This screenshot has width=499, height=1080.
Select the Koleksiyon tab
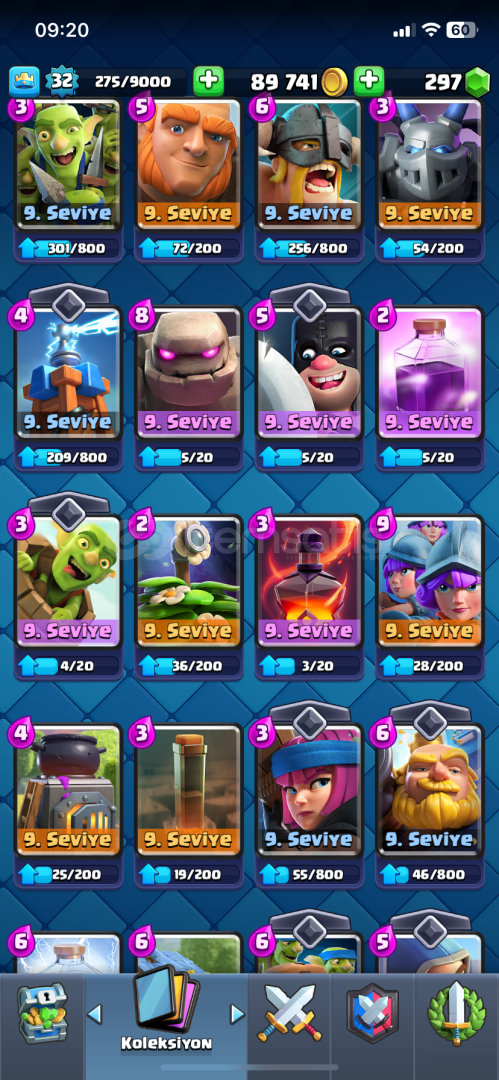[165, 1012]
